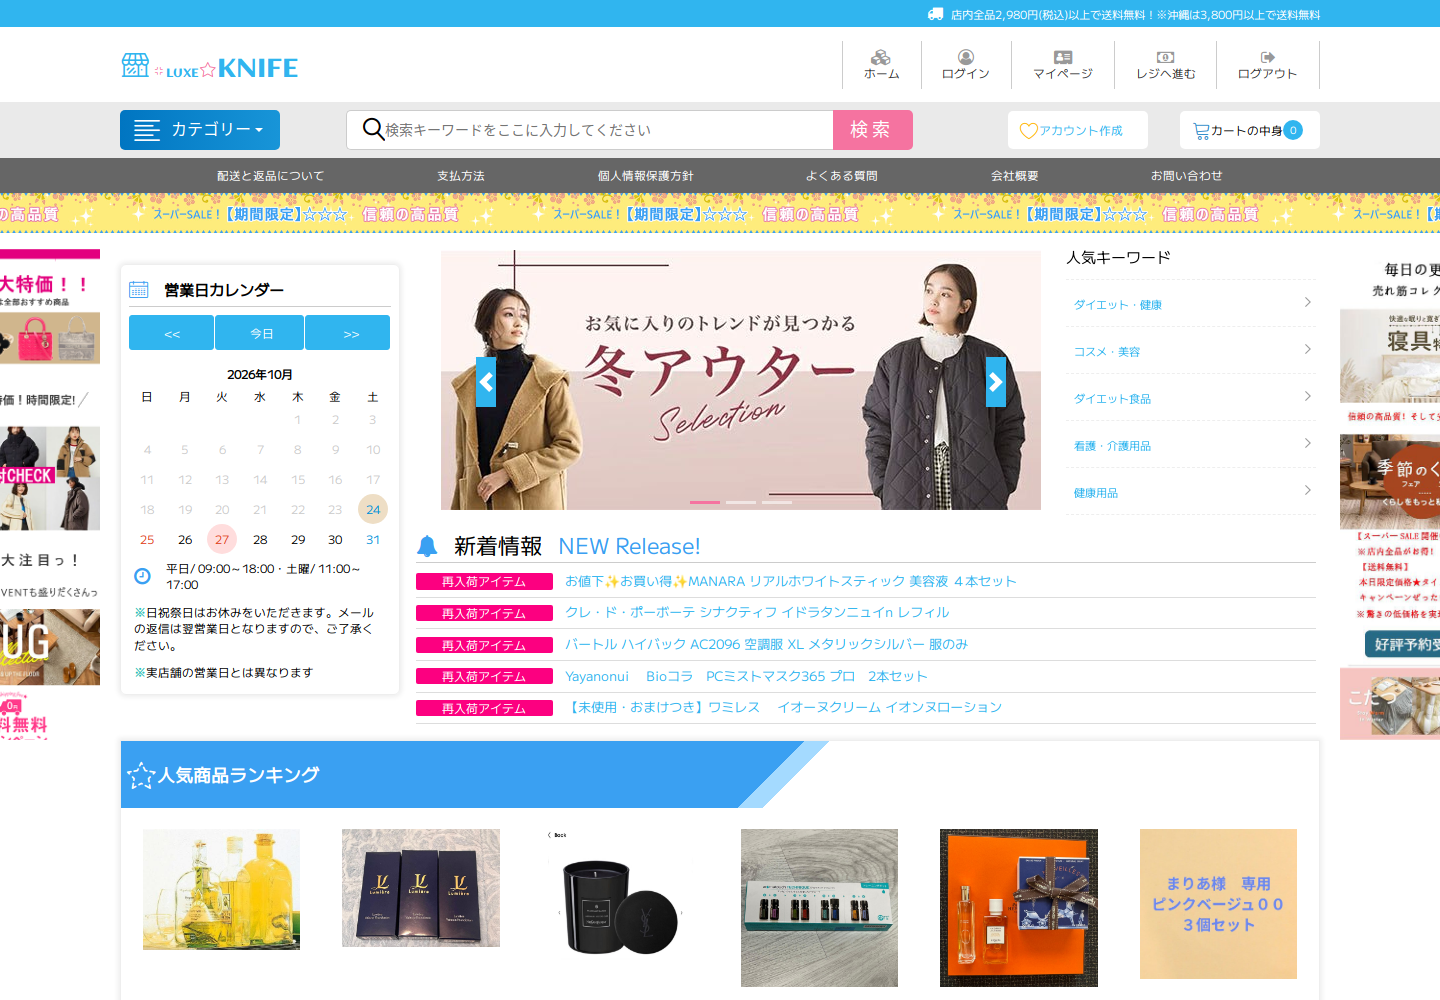1440x1000 pixels.
Task: Open 支払方法 menu item
Action: 461,176
